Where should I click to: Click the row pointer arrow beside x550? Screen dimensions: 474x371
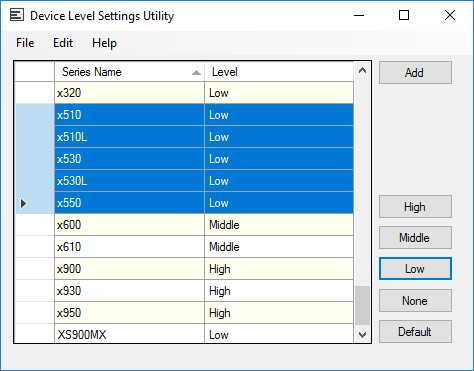coord(23,203)
